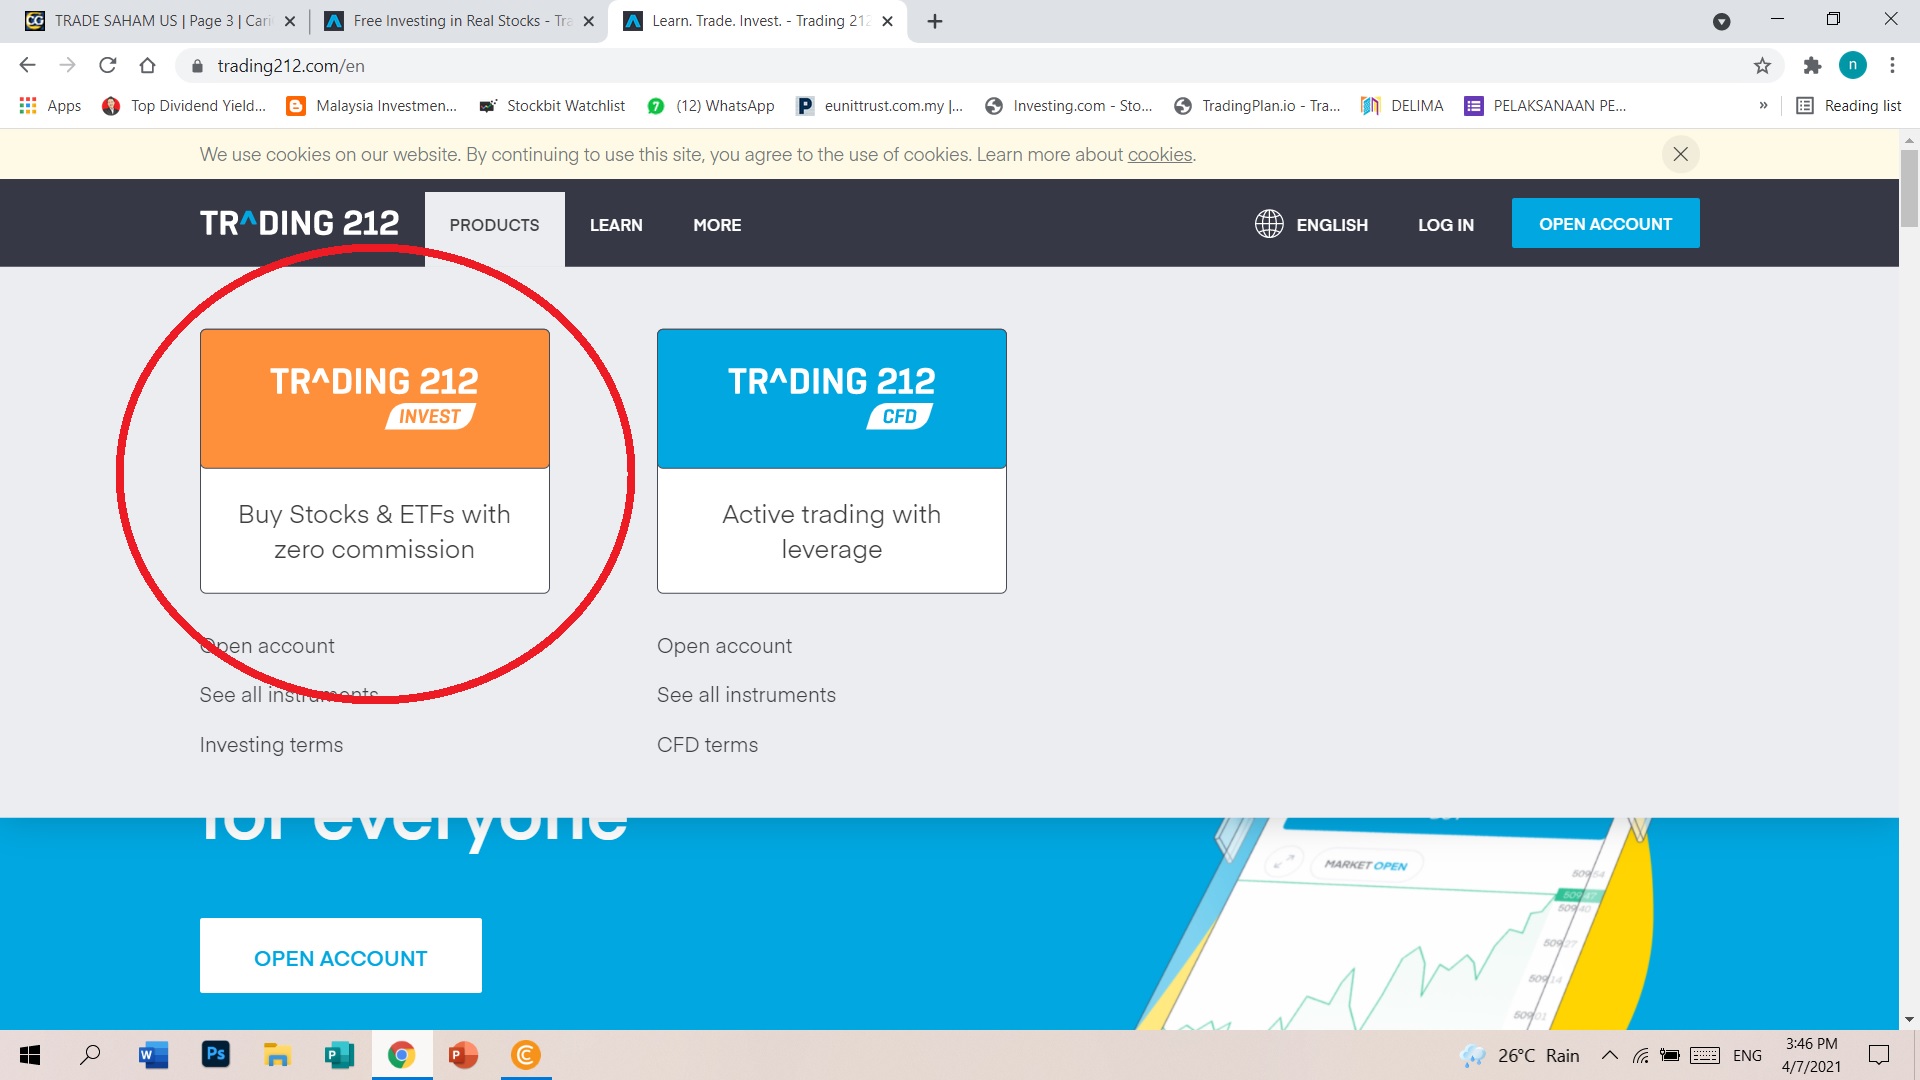Open the Chrome tab search dropdown
This screenshot has width=1920, height=1080.
click(1721, 21)
